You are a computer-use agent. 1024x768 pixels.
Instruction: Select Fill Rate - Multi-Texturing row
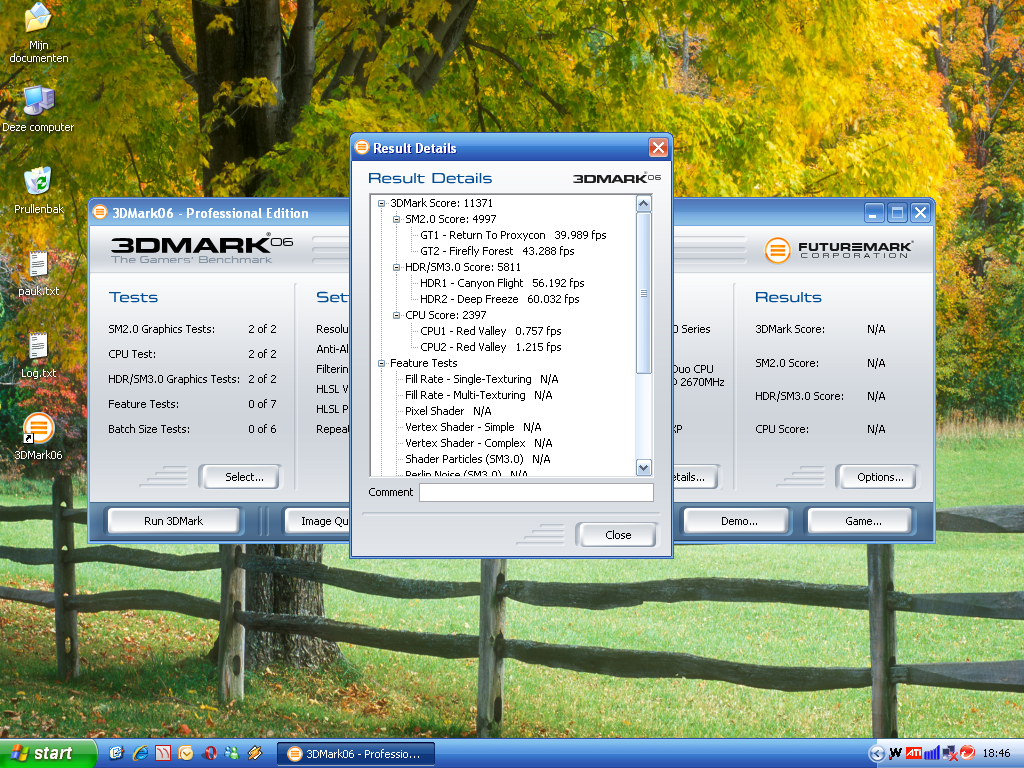tap(479, 395)
